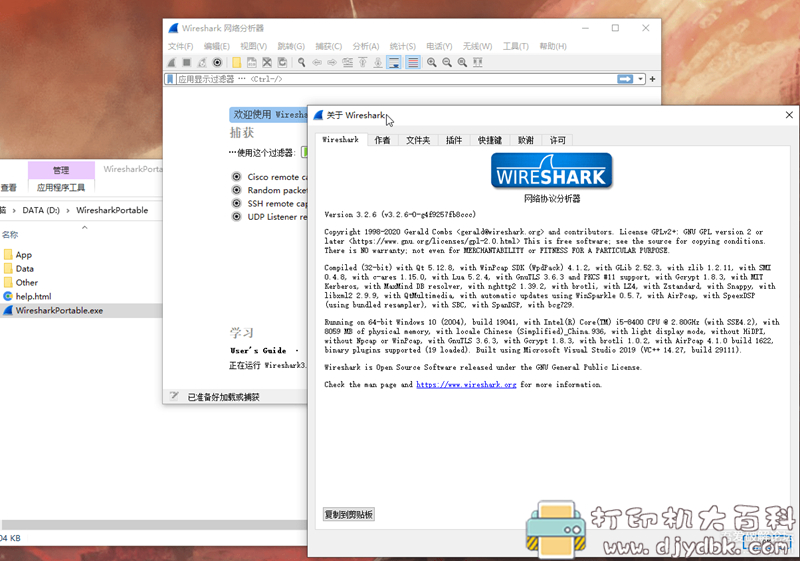Jump to the last packet
Viewport: 800px width, 561px height.
(378, 62)
